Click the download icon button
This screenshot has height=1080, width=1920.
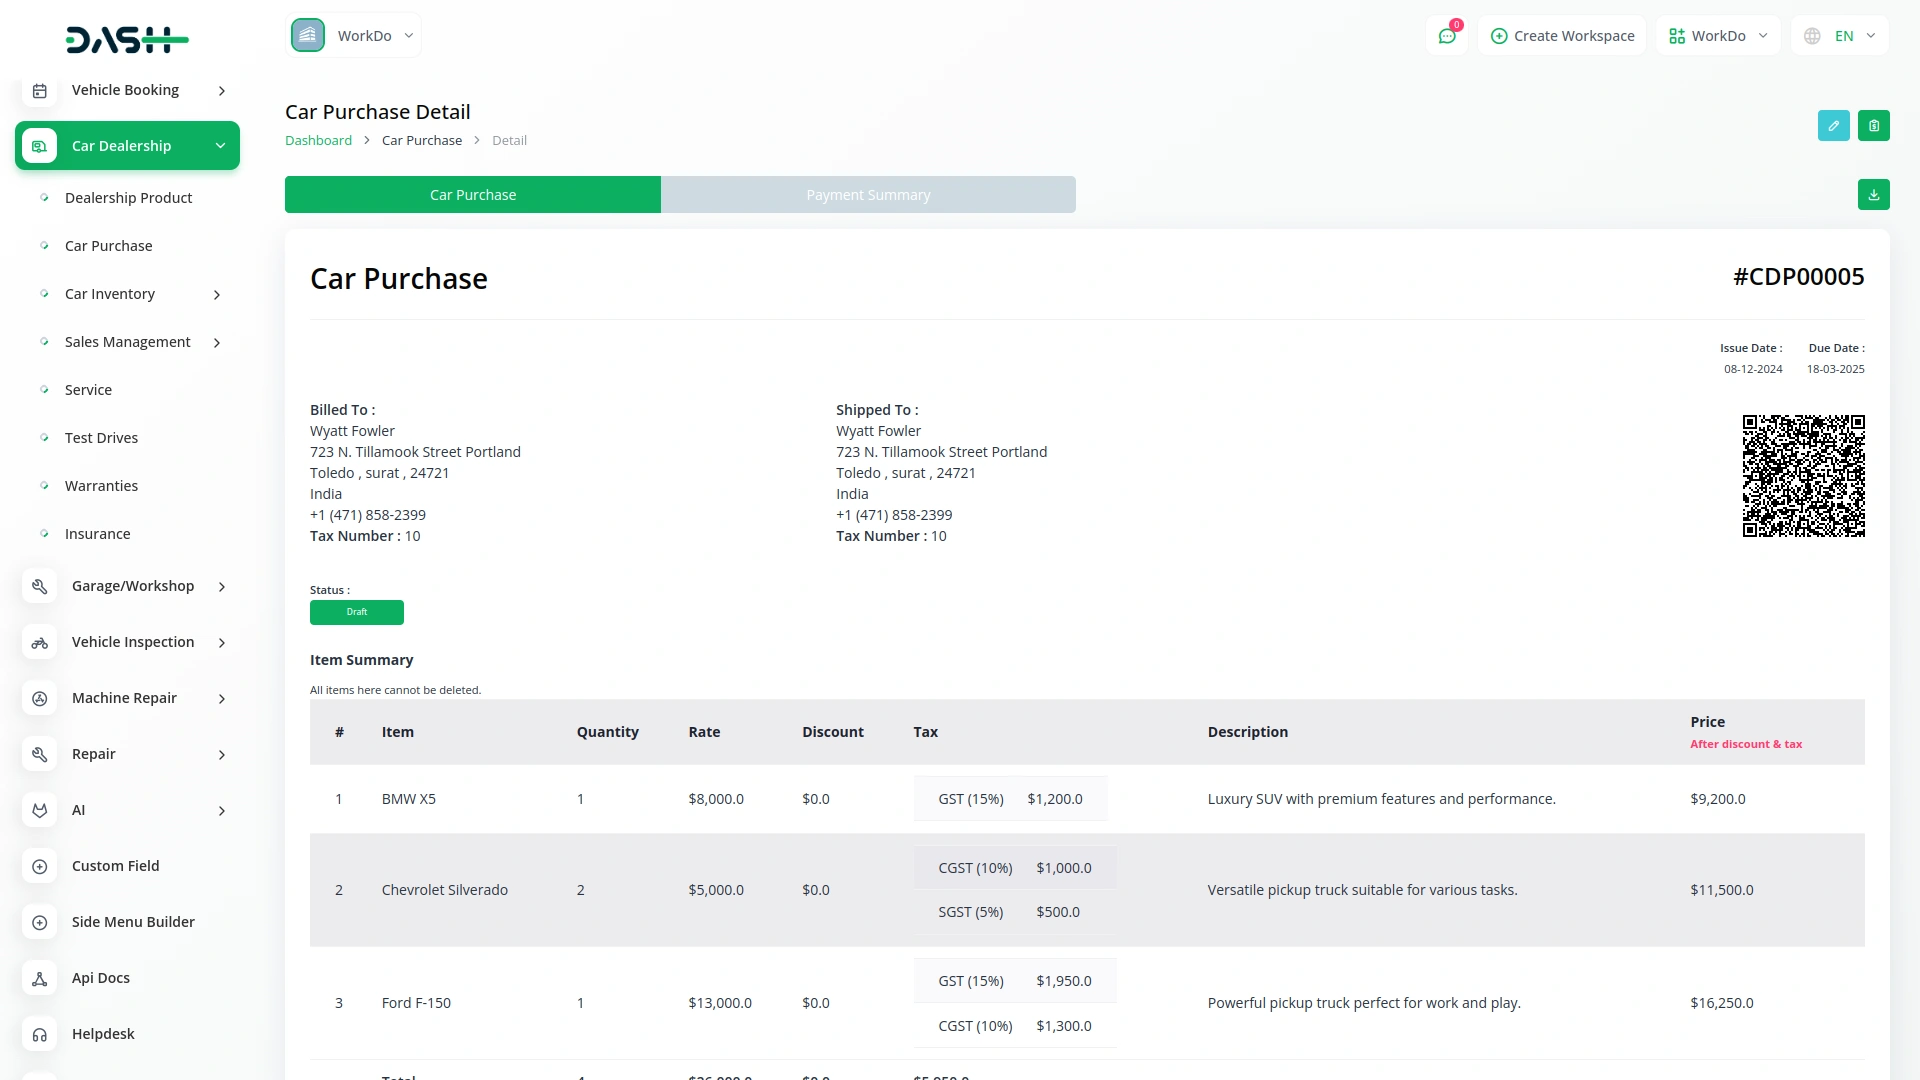pos(1873,195)
